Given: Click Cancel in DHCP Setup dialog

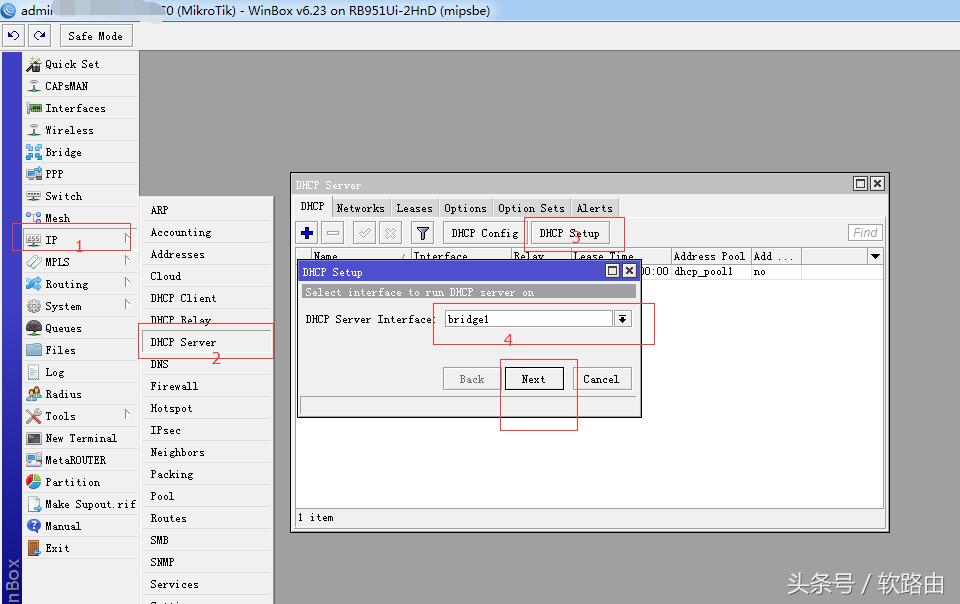Looking at the screenshot, I should pos(601,379).
